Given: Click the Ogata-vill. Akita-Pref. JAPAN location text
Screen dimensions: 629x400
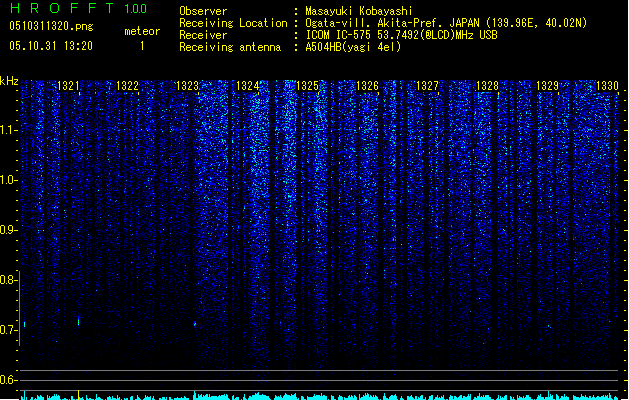Looking at the screenshot, I should point(446,23).
